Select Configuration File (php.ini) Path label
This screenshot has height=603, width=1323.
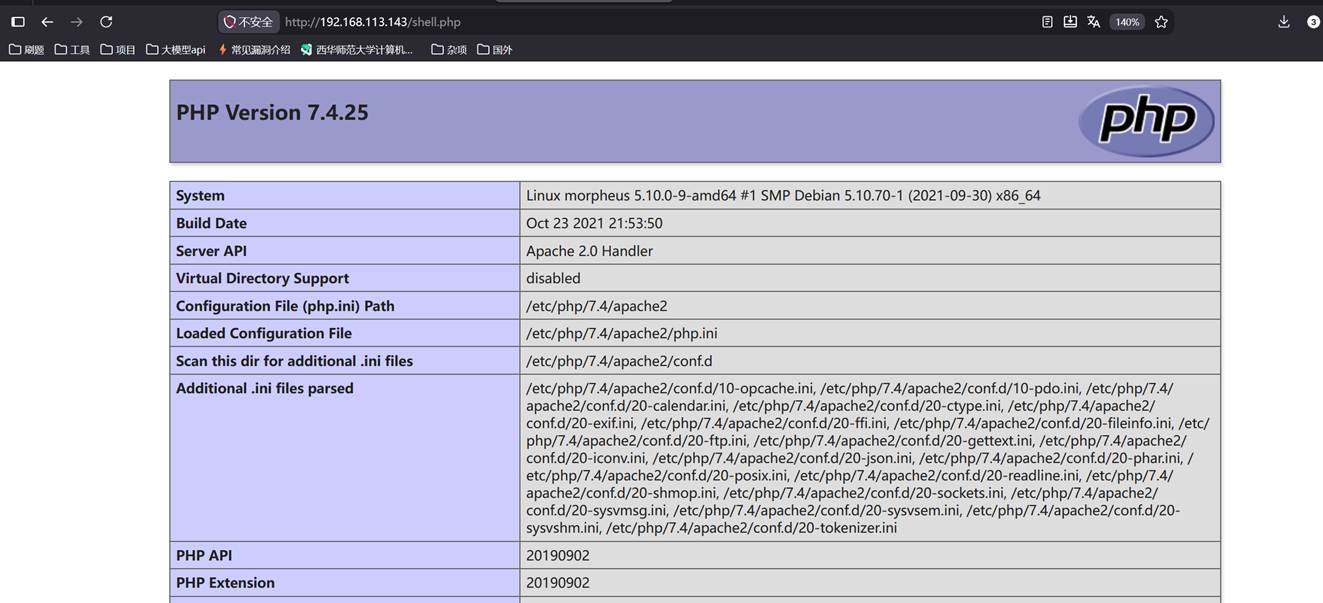[x=285, y=306]
